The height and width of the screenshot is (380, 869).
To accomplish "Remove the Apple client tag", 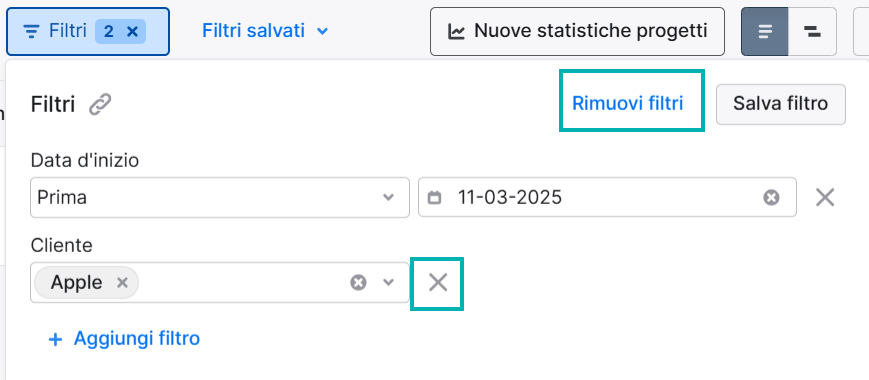I will tap(122, 283).
